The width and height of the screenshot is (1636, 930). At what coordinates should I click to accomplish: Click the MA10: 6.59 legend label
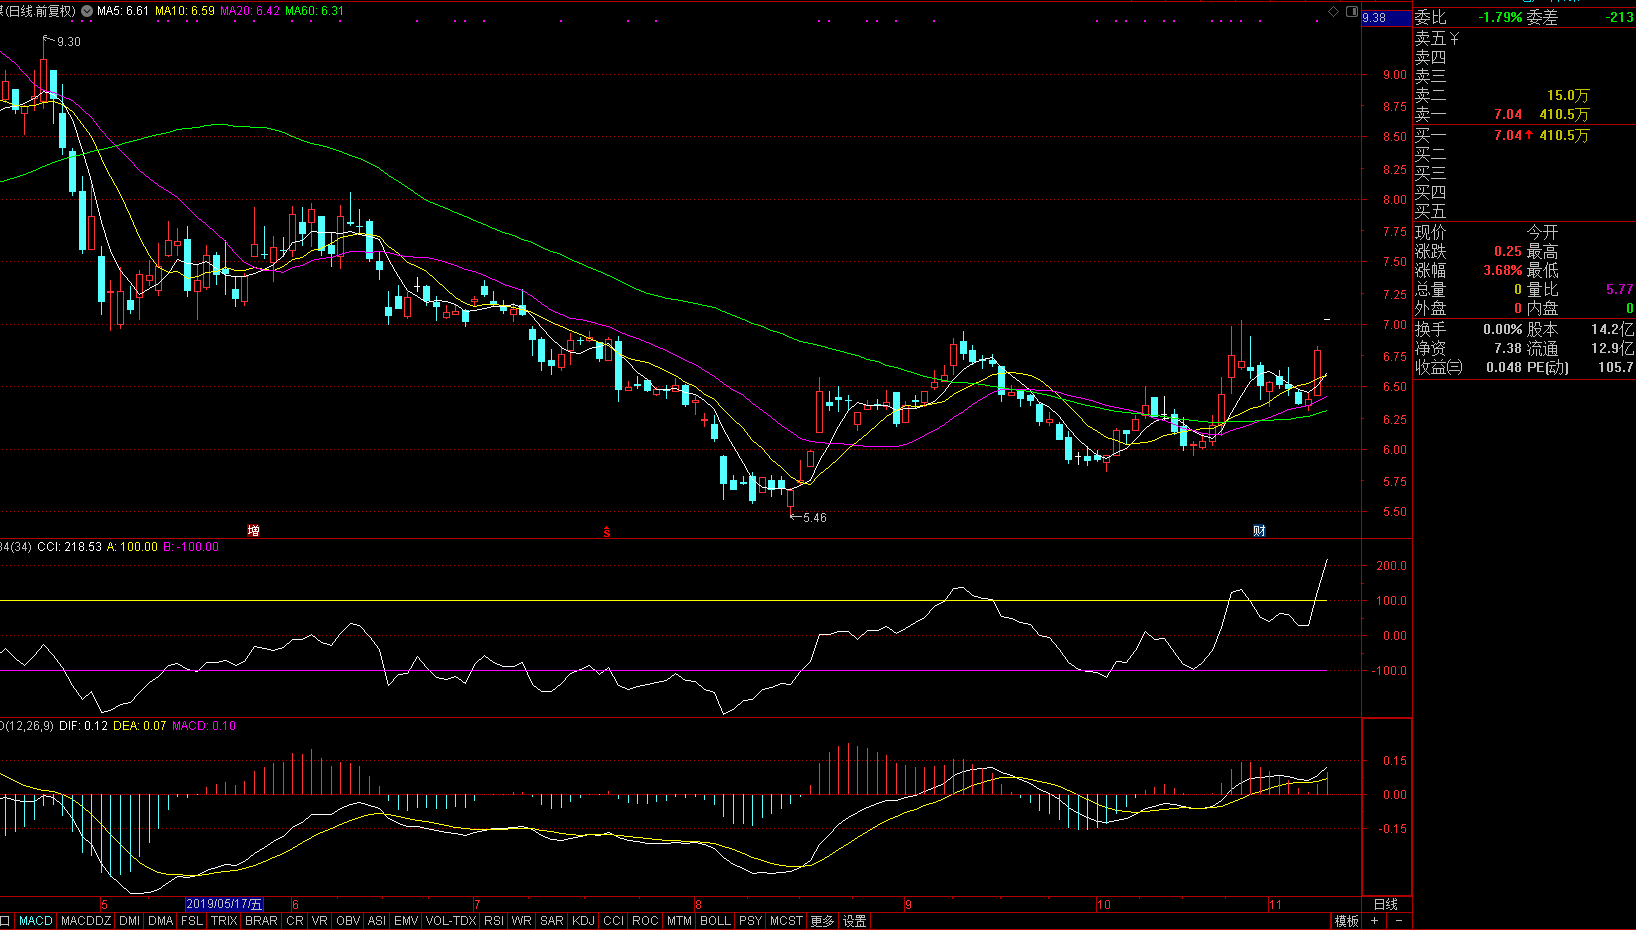click(184, 11)
